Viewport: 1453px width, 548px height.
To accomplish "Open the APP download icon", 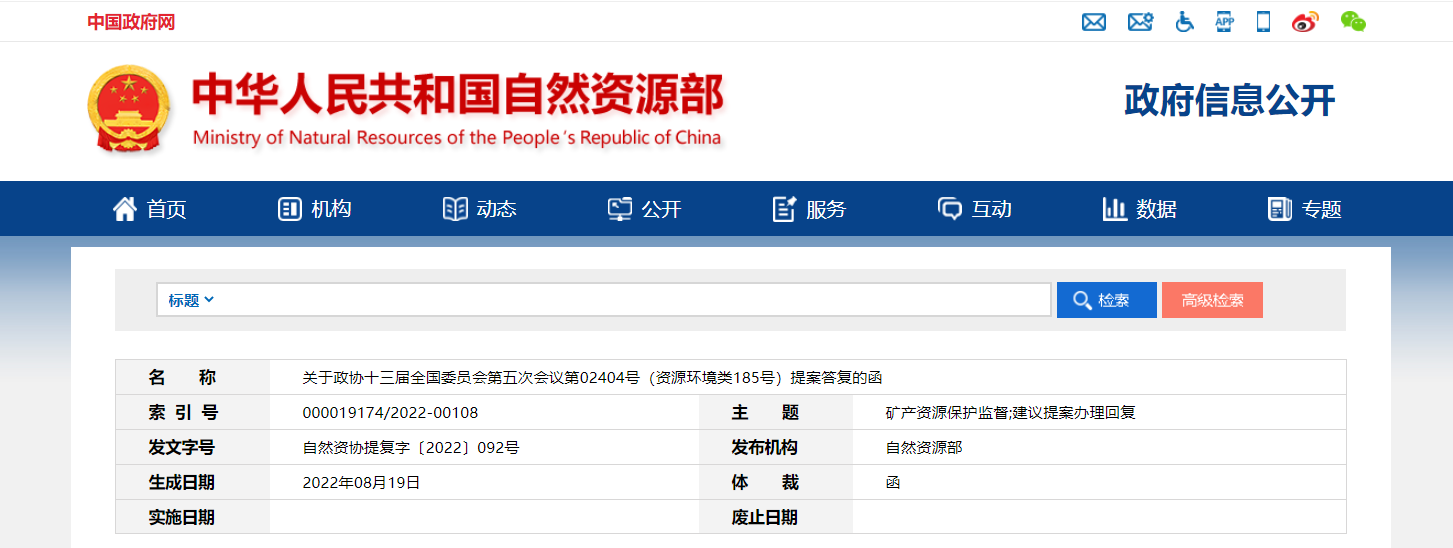I will pyautogui.click(x=1225, y=22).
